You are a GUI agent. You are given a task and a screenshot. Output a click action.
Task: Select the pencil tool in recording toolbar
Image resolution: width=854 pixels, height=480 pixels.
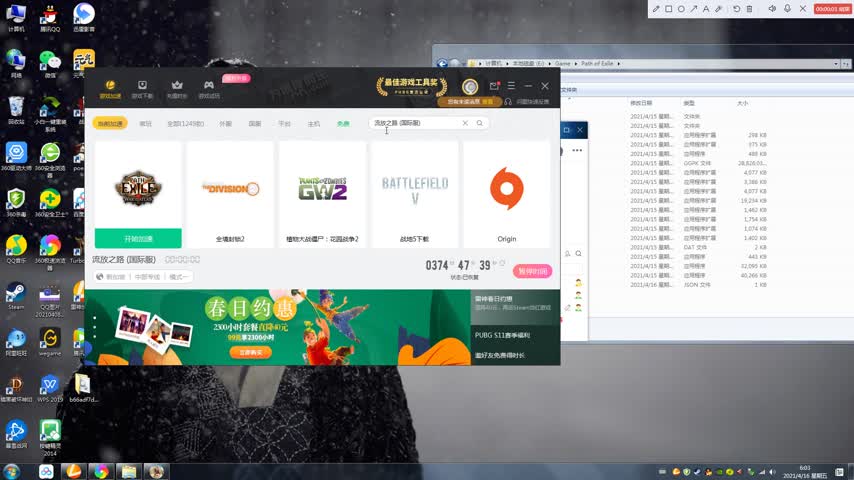655,9
